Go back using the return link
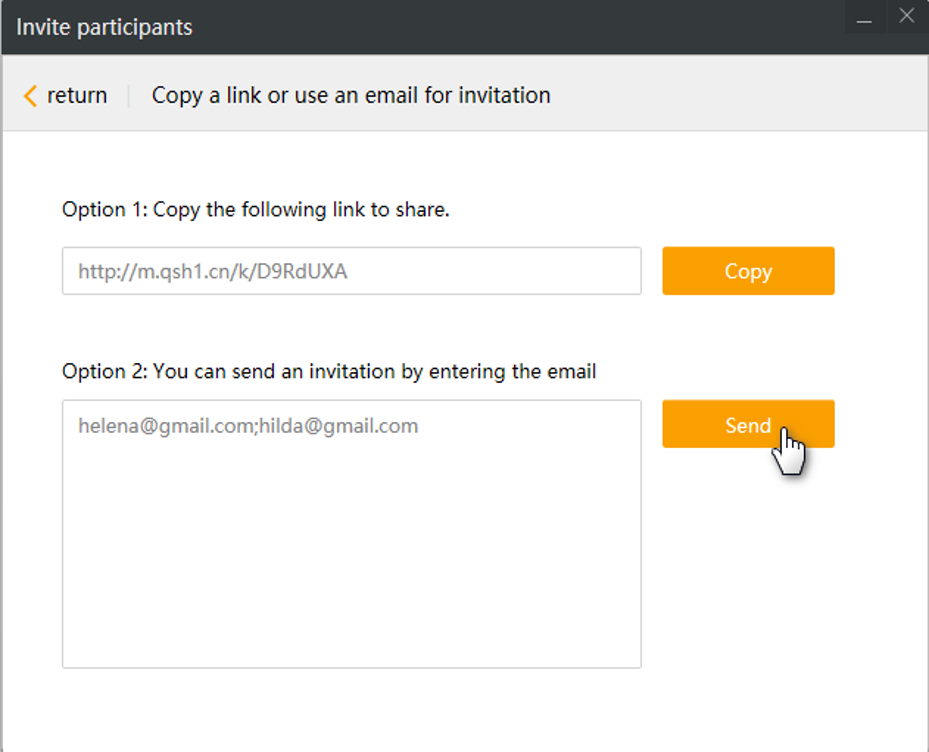 tap(77, 96)
